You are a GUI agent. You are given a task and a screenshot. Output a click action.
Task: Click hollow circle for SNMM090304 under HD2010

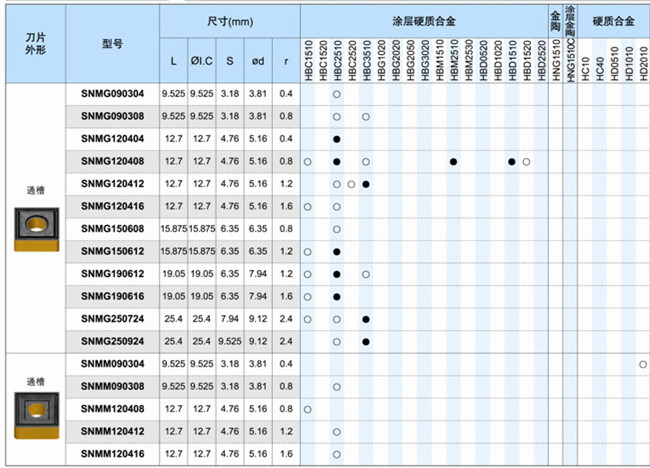pos(642,364)
